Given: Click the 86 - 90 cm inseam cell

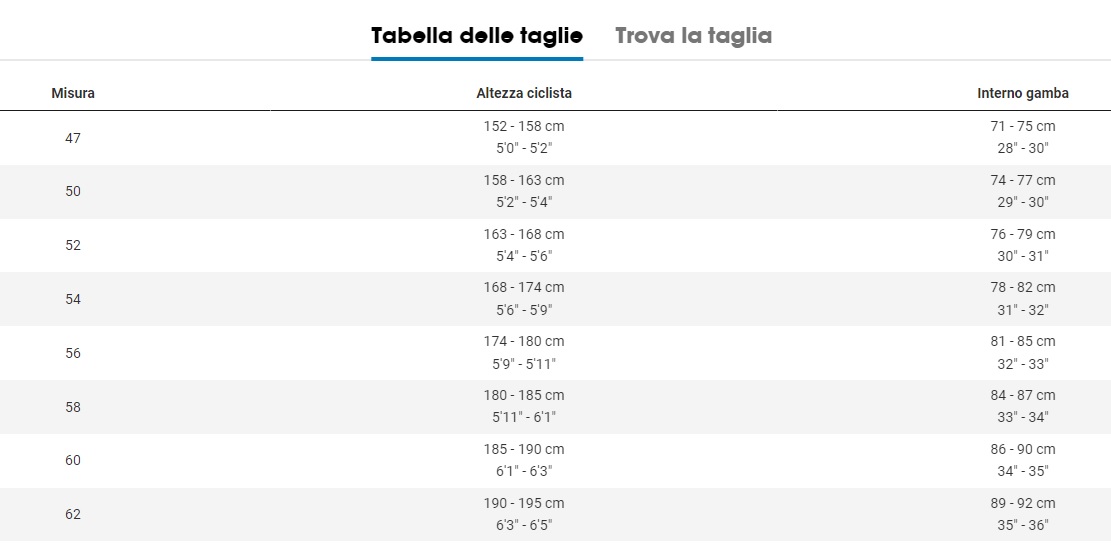Looking at the screenshot, I should tap(1022, 449).
